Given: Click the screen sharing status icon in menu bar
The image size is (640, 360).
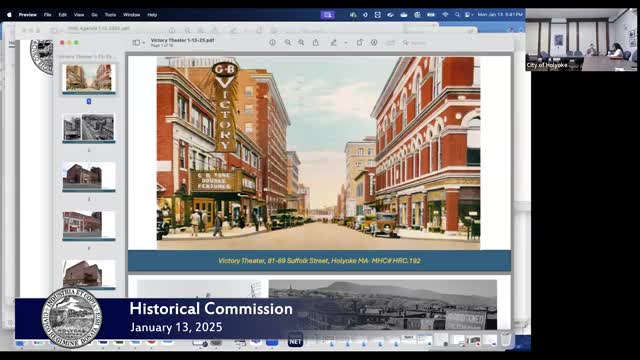Looking at the screenshot, I should pos(327,15).
